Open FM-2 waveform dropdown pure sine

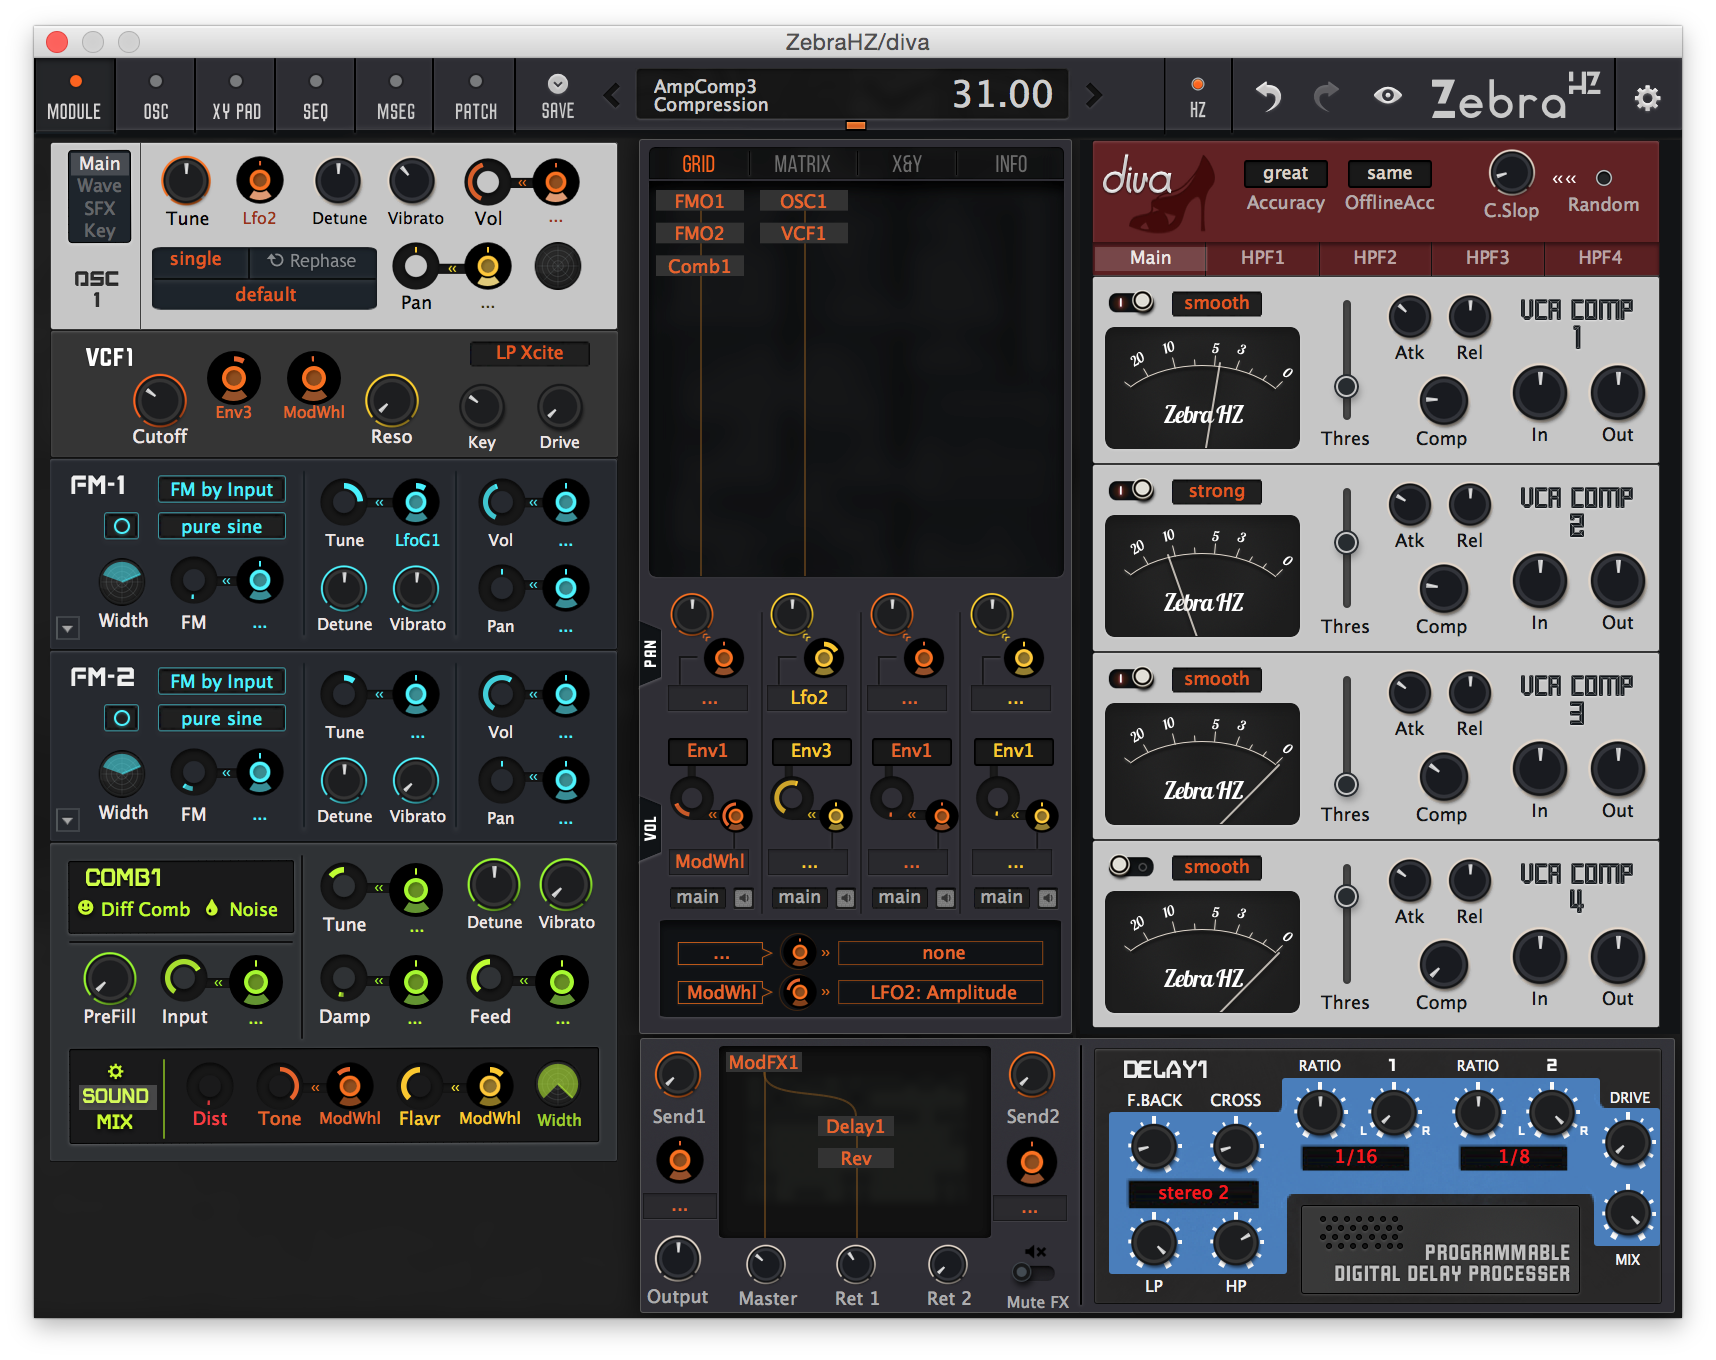click(x=221, y=718)
